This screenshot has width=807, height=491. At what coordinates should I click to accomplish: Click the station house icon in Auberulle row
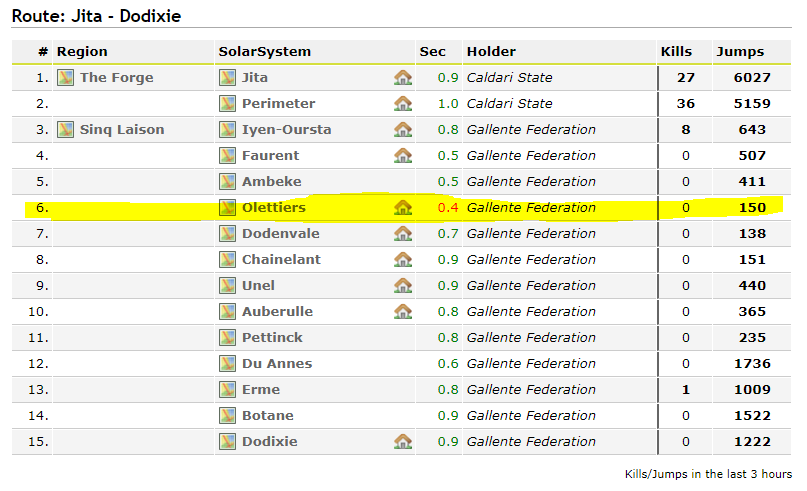[x=403, y=311]
